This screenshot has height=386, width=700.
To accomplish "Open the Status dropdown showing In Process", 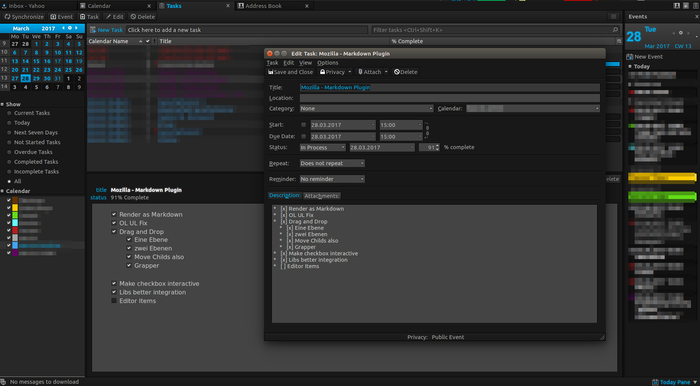I will point(323,147).
